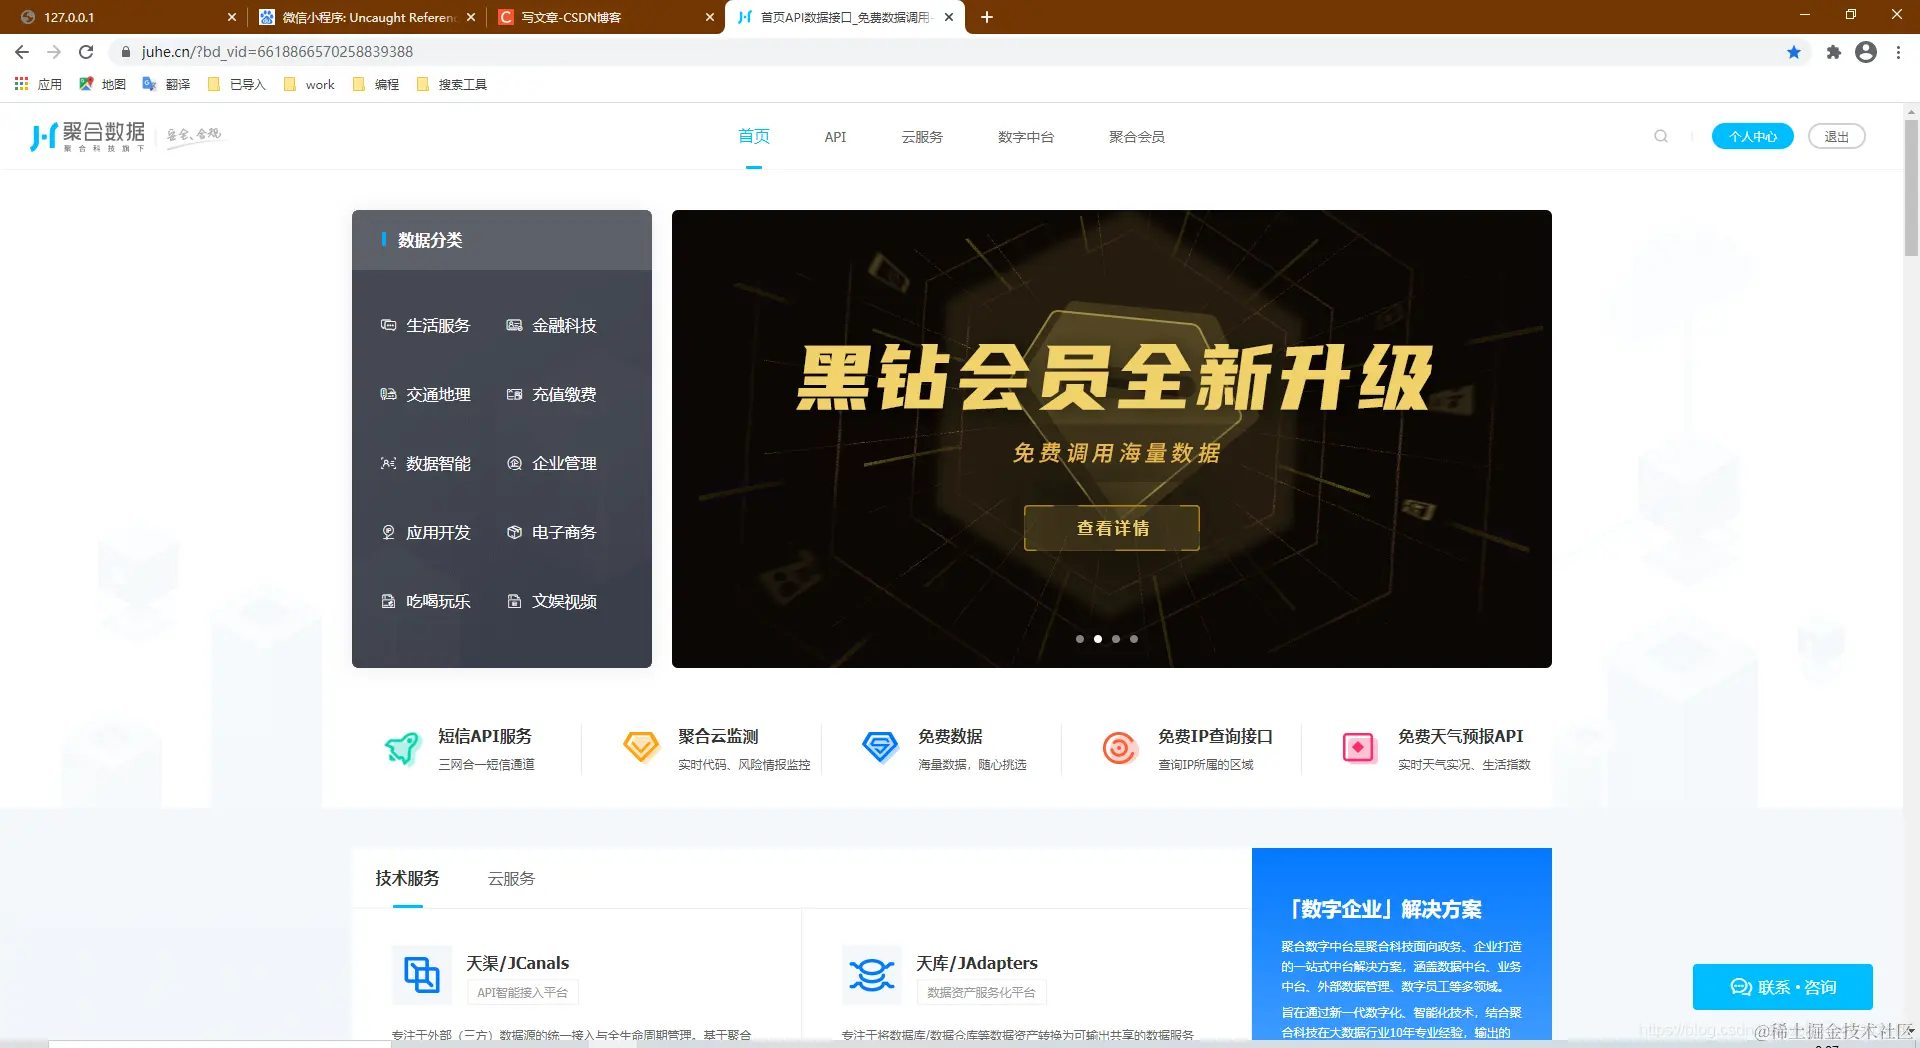Click the 查看详情 banner button
The width and height of the screenshot is (1920, 1048).
tap(1112, 528)
